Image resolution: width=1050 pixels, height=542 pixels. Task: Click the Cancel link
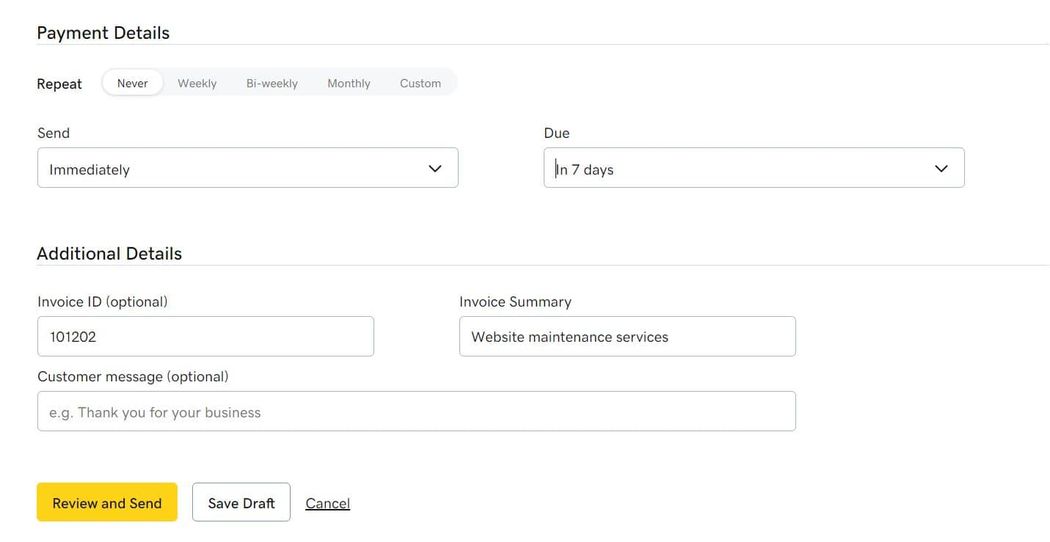pyautogui.click(x=327, y=503)
